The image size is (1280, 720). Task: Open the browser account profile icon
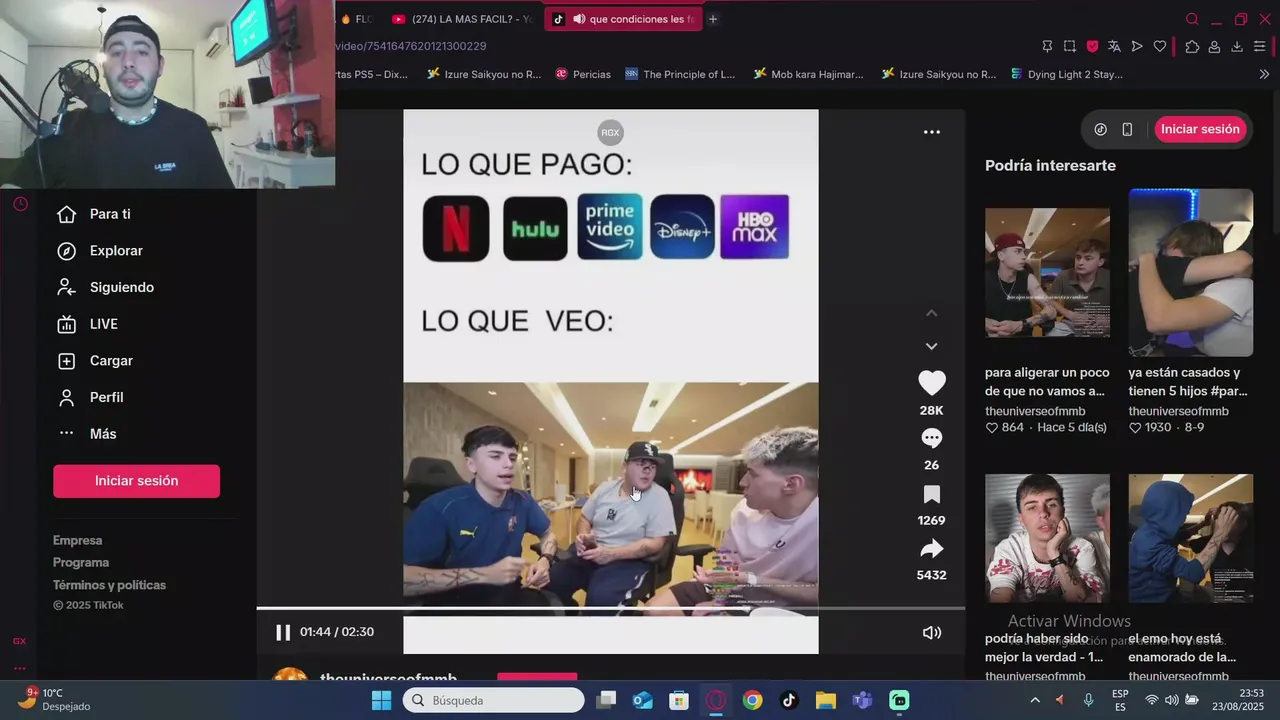click(1214, 46)
